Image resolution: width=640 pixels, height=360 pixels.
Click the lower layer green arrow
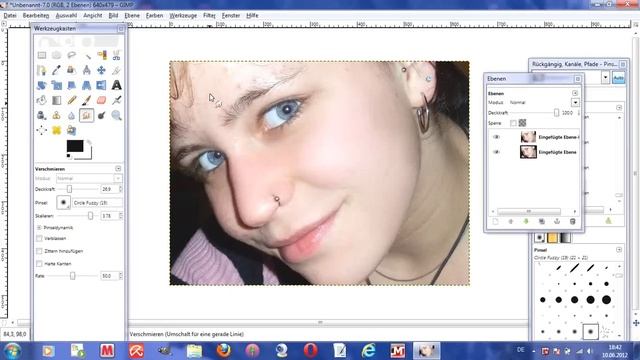tap(526, 221)
